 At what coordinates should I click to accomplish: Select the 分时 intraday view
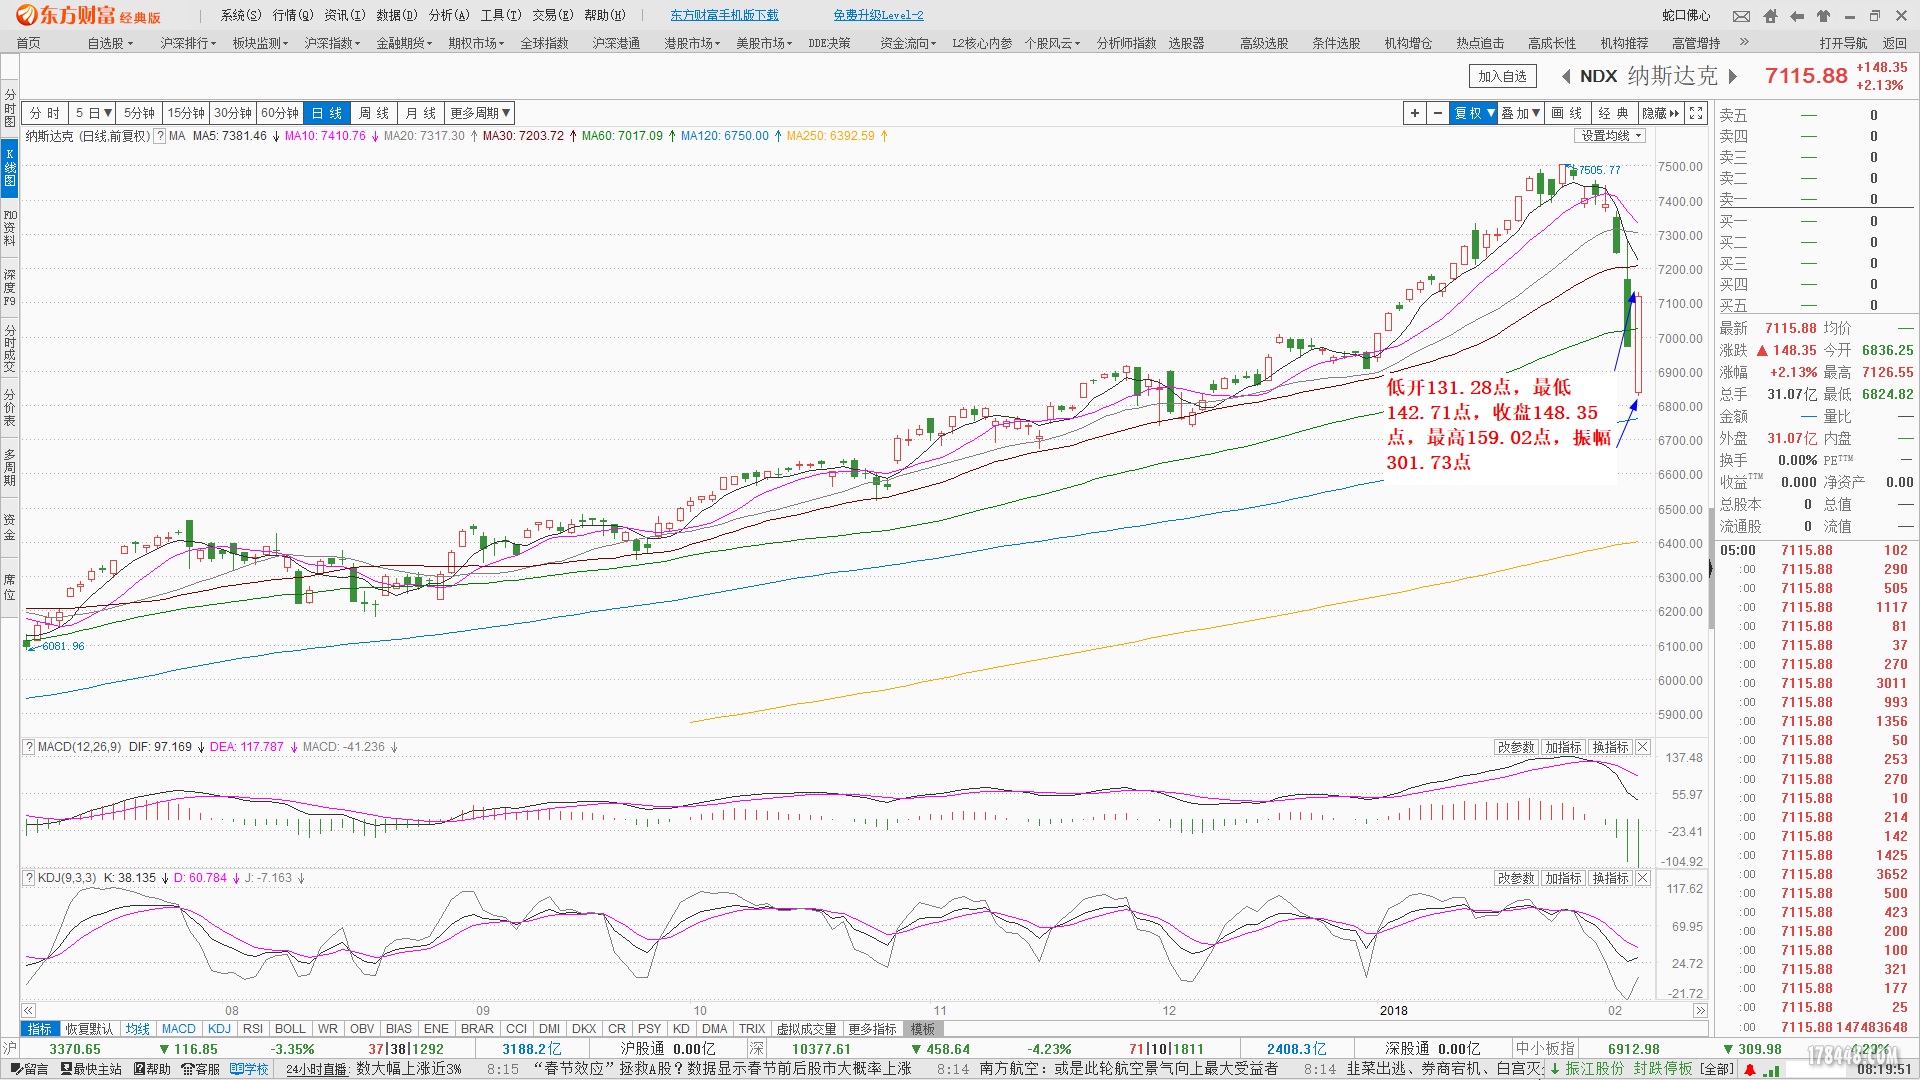(45, 113)
